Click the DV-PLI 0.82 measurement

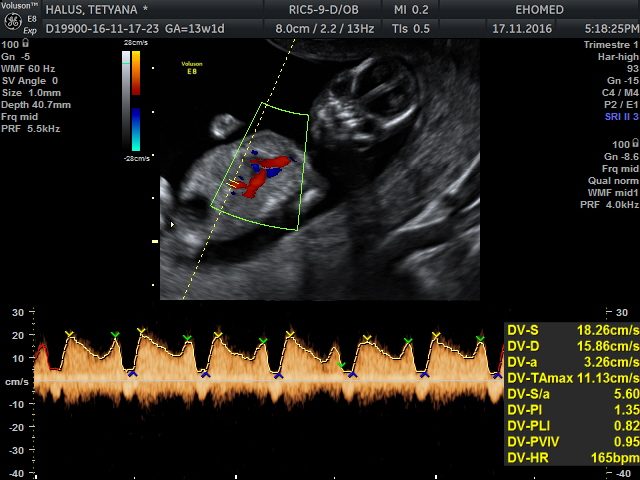pos(573,426)
